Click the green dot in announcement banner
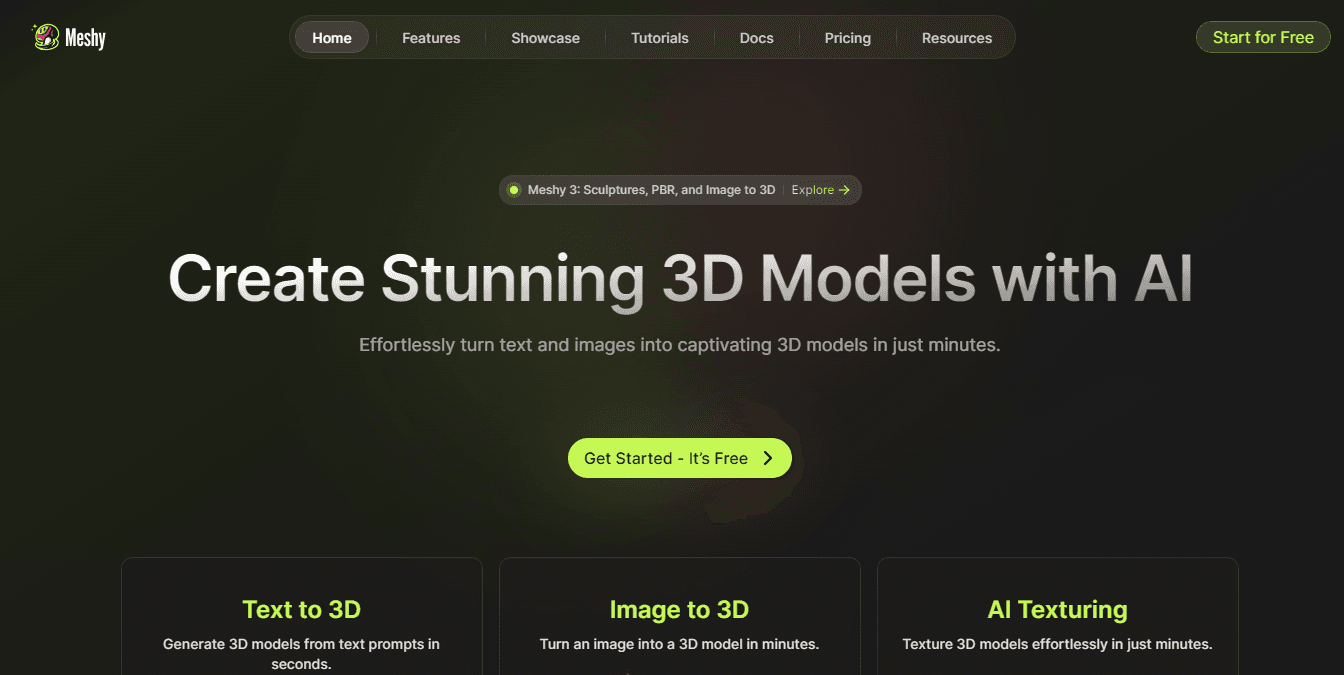The image size is (1344, 675). [x=514, y=190]
